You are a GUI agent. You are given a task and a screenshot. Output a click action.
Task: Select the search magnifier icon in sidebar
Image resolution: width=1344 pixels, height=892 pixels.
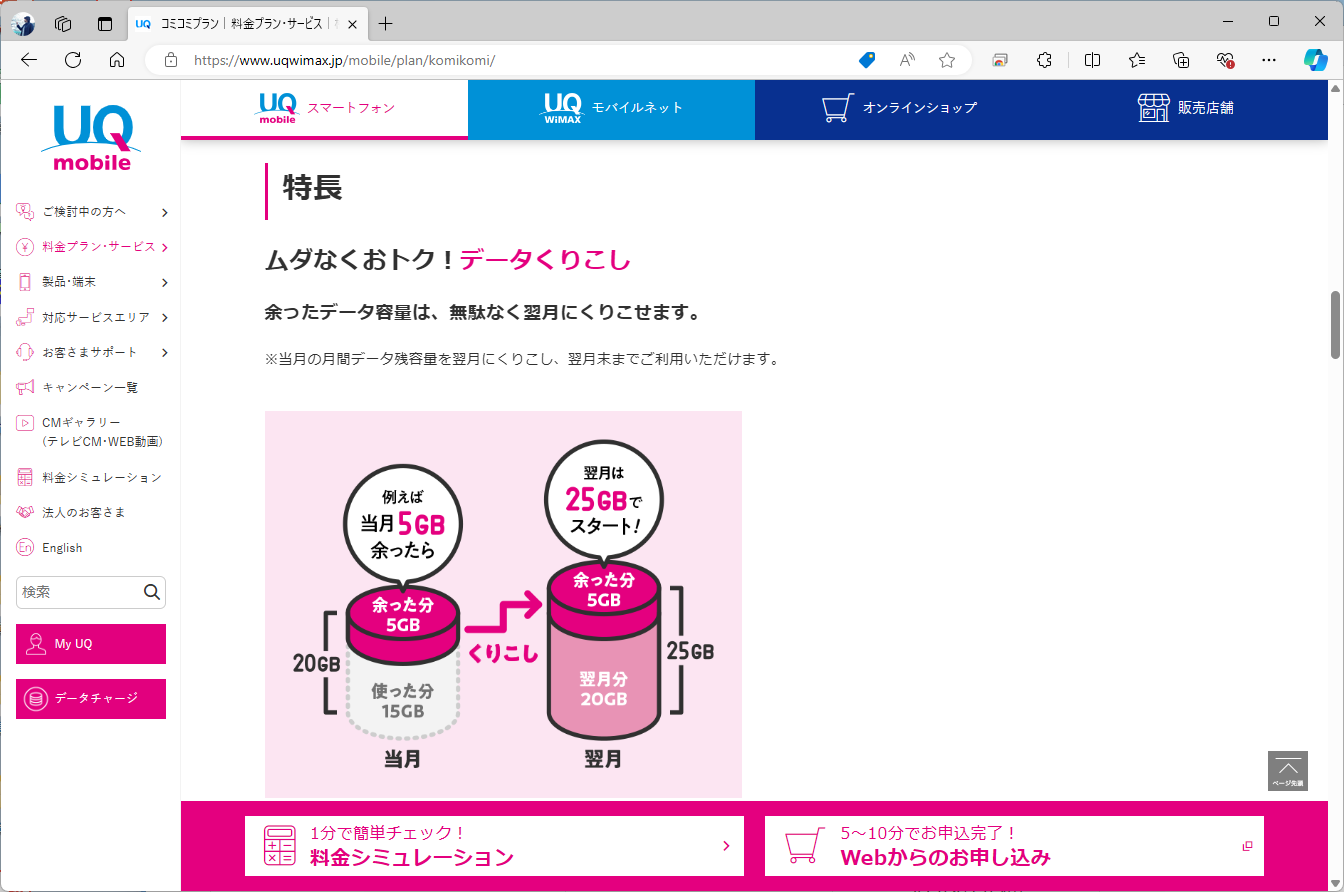coord(152,592)
